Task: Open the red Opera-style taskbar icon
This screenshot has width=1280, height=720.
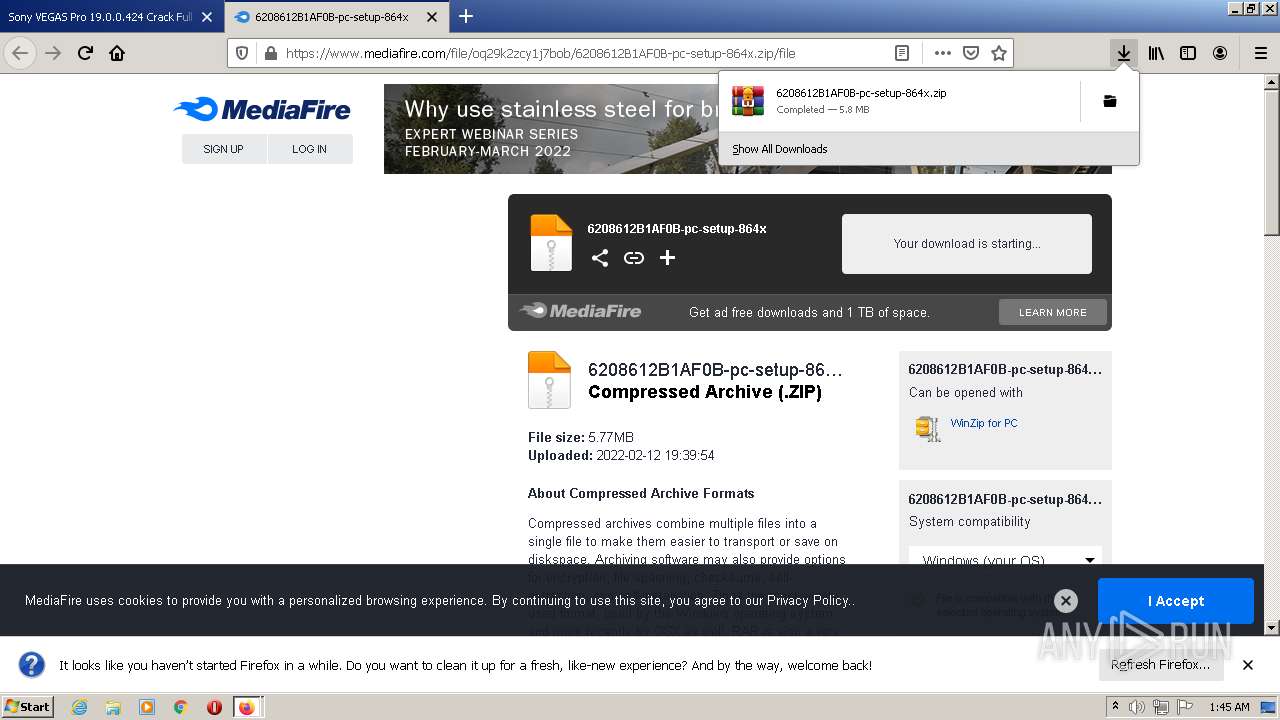Action: click(214, 707)
